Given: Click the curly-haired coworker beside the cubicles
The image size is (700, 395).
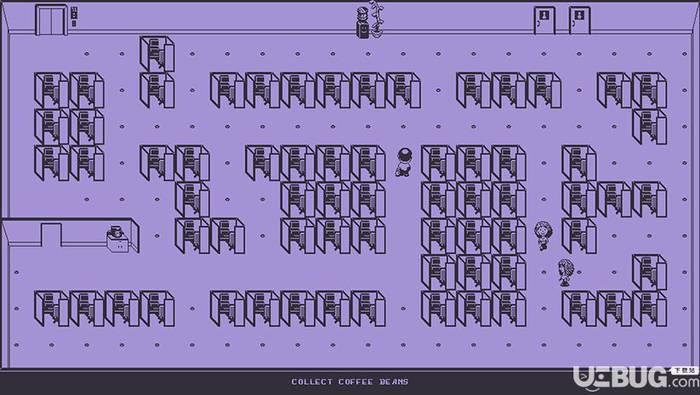Looking at the screenshot, I should (543, 235).
